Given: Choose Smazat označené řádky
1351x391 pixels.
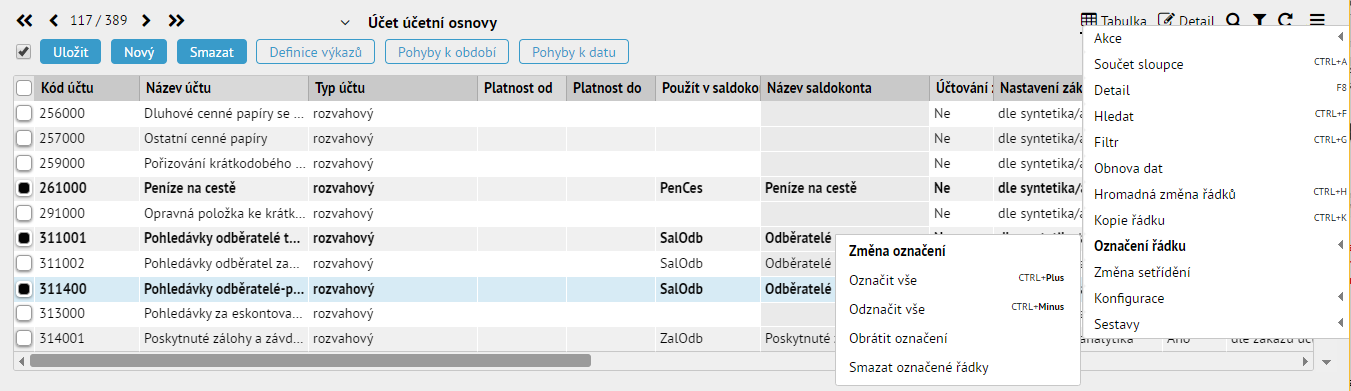Looking at the screenshot, I should tap(957, 367).
